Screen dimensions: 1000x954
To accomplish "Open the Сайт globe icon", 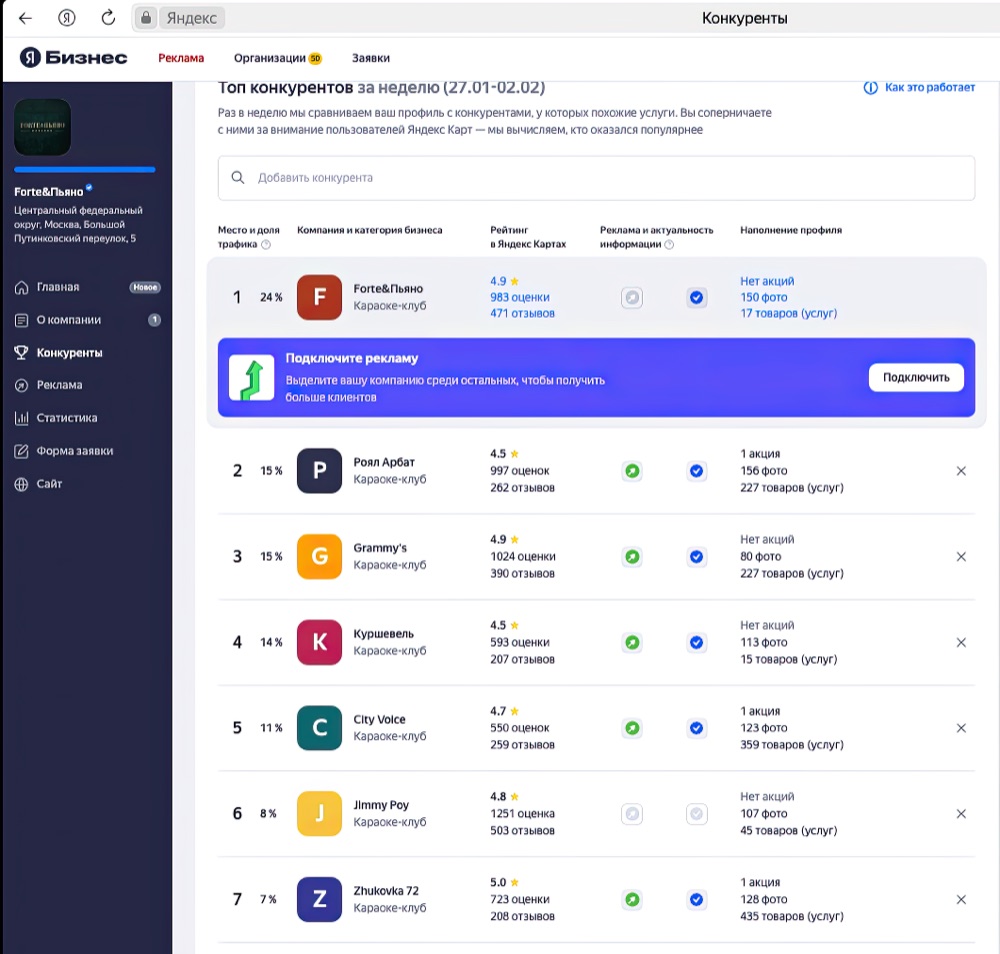I will 21,484.
